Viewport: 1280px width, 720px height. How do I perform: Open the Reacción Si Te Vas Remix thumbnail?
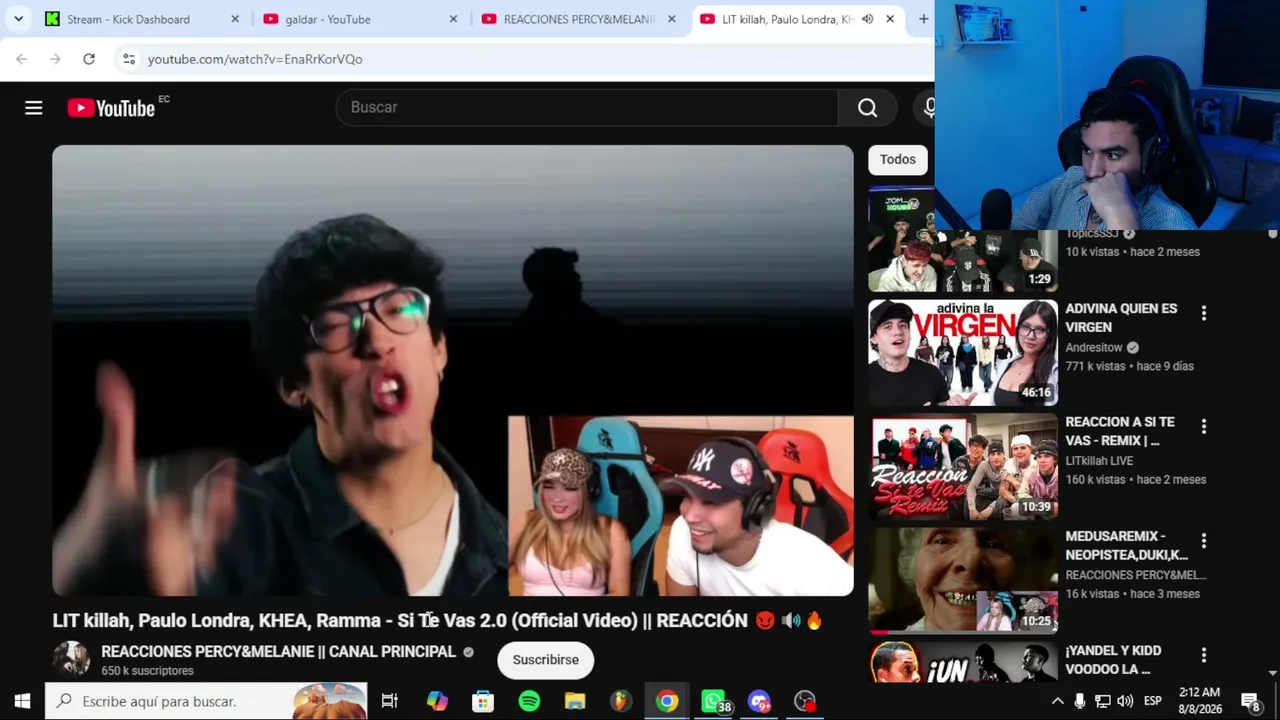962,466
